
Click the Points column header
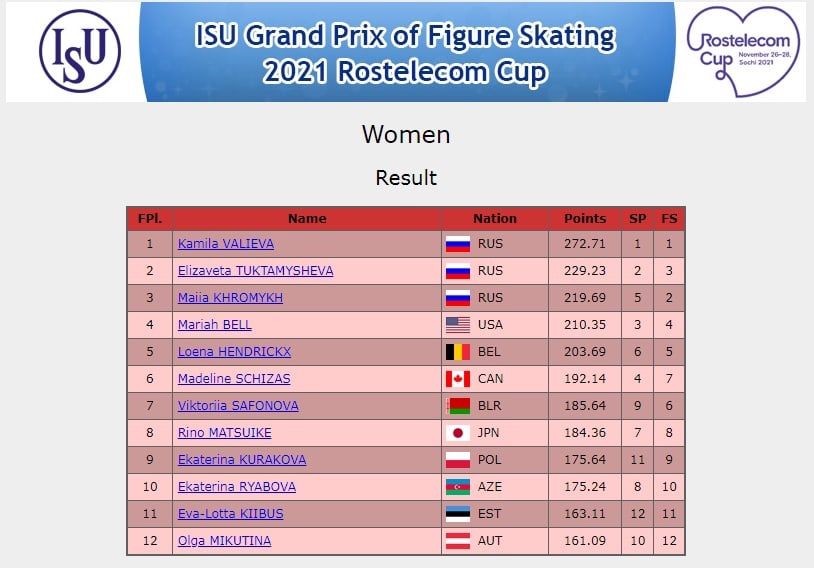click(585, 219)
